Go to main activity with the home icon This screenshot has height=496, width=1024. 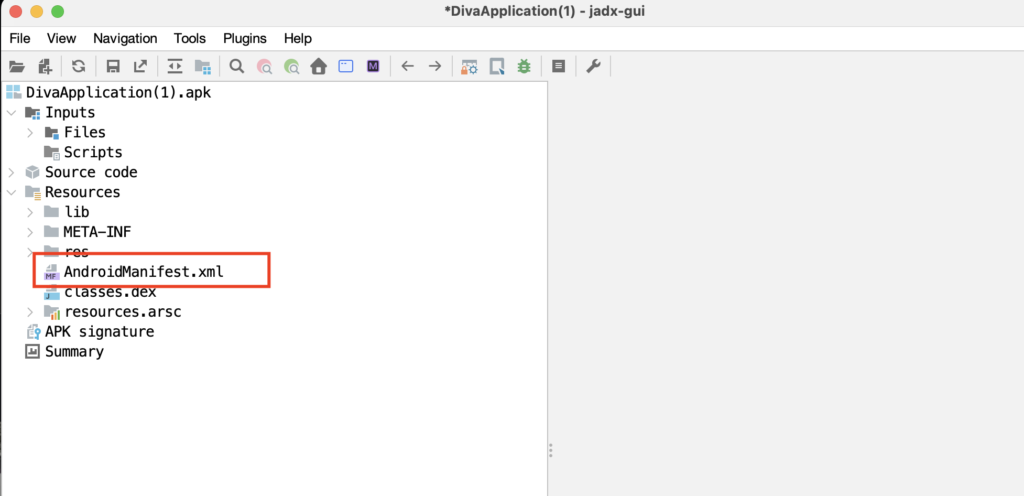pos(318,66)
